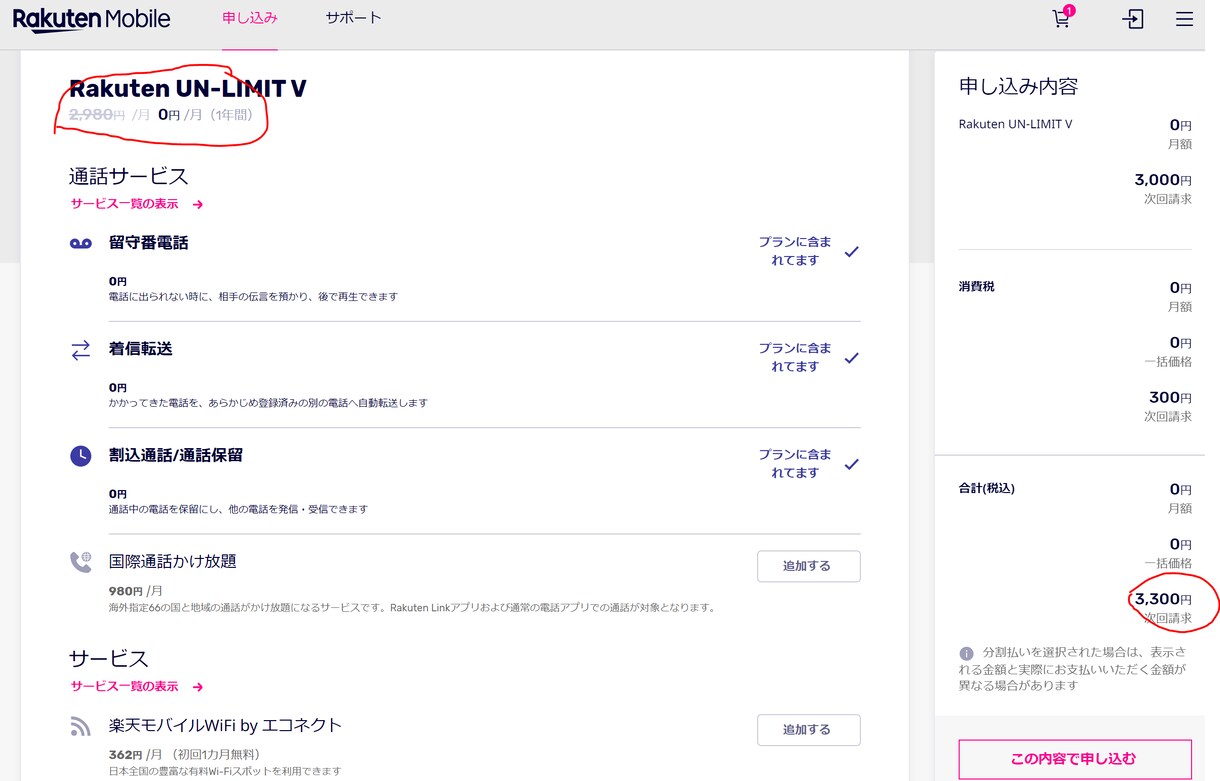The image size is (1220, 781).
Task: Click Rakuten UN-LIMIT V line in summary
Action: tap(1015, 124)
